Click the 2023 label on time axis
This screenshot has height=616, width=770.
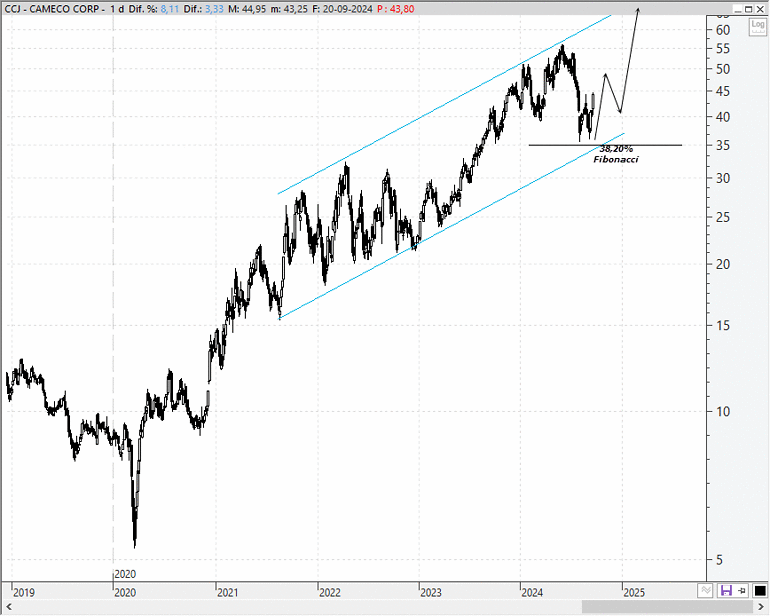pyautogui.click(x=431, y=592)
